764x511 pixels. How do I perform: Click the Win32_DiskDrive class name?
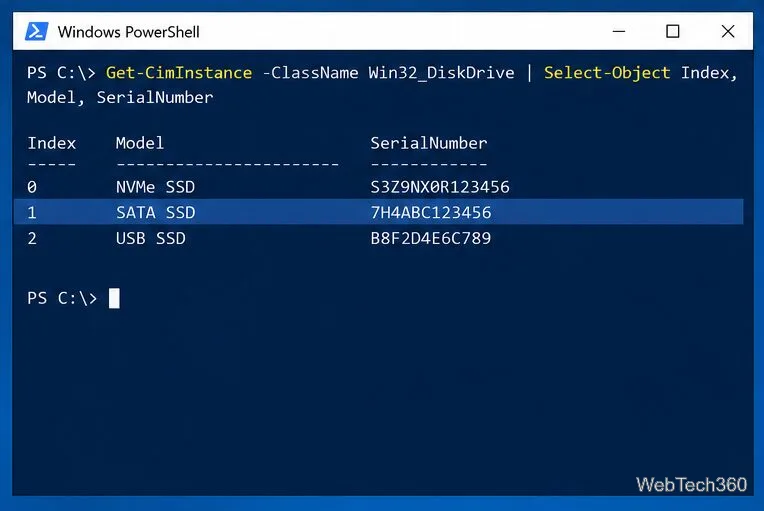(441, 73)
